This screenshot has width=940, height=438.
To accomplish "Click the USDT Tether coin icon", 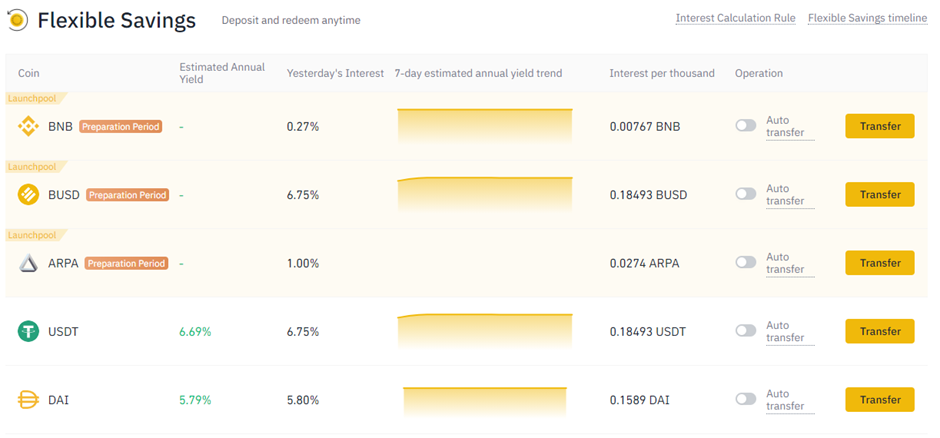I will (28, 331).
